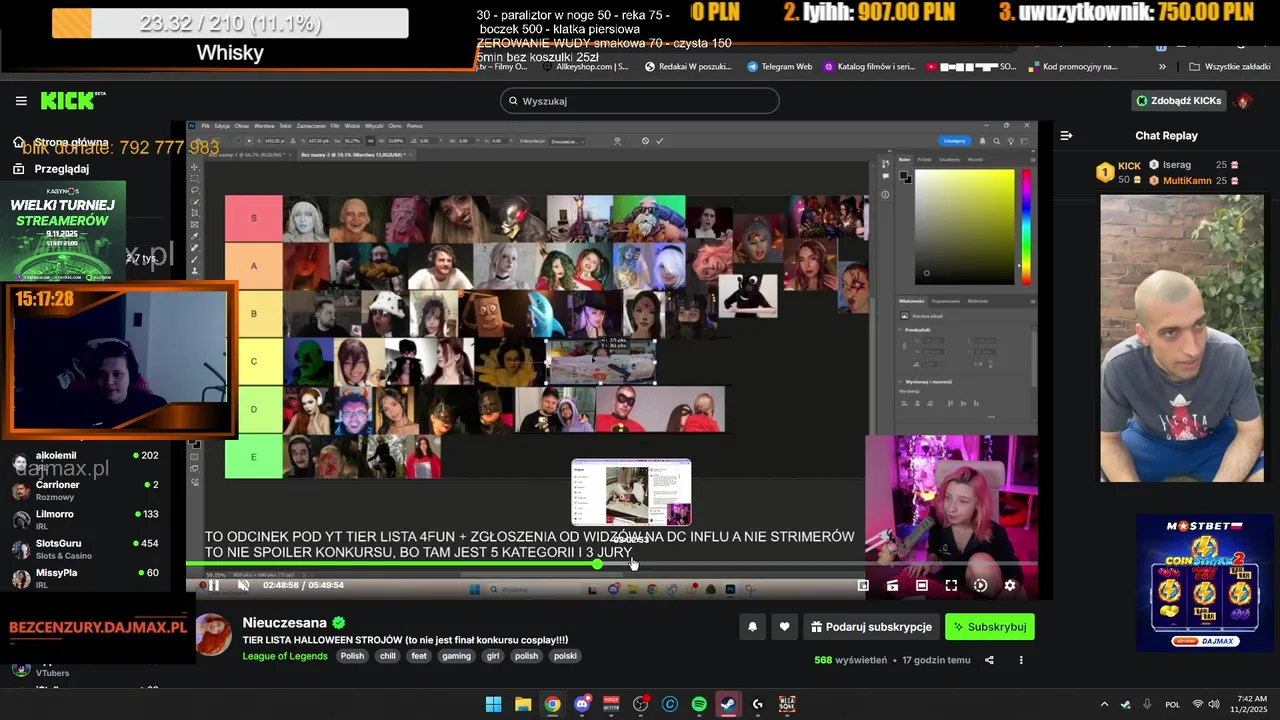Click the KICK logo
This screenshot has width=1280, height=720.
(73, 100)
